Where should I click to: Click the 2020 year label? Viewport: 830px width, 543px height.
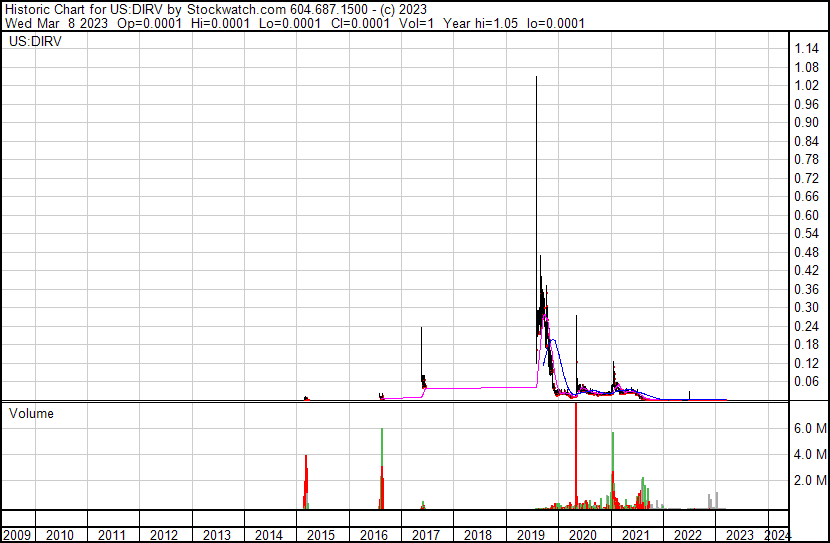coord(583,535)
